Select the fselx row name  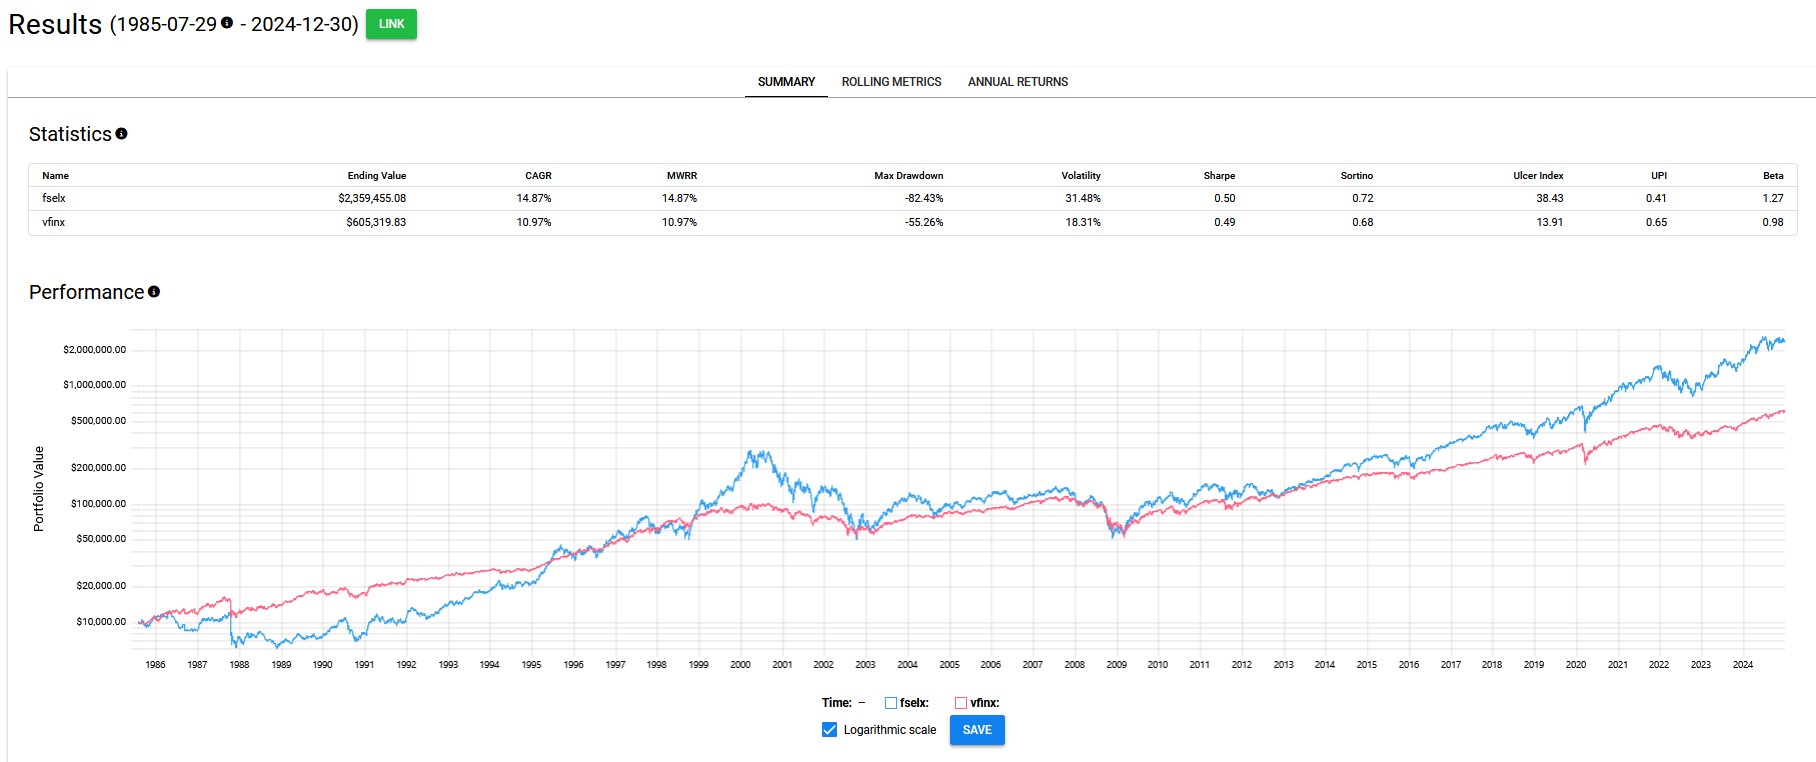pyautogui.click(x=54, y=198)
